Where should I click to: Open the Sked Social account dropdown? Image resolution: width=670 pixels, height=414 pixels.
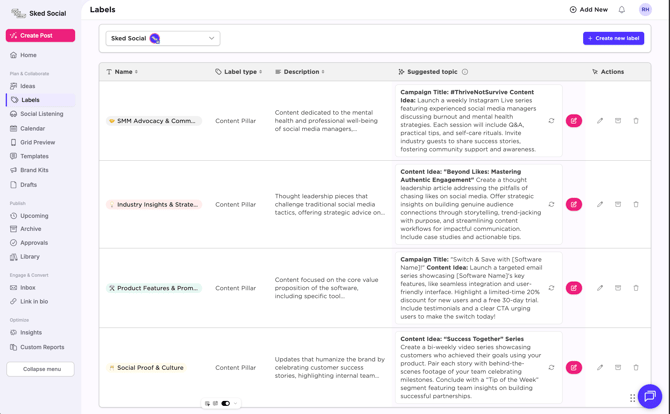point(163,38)
